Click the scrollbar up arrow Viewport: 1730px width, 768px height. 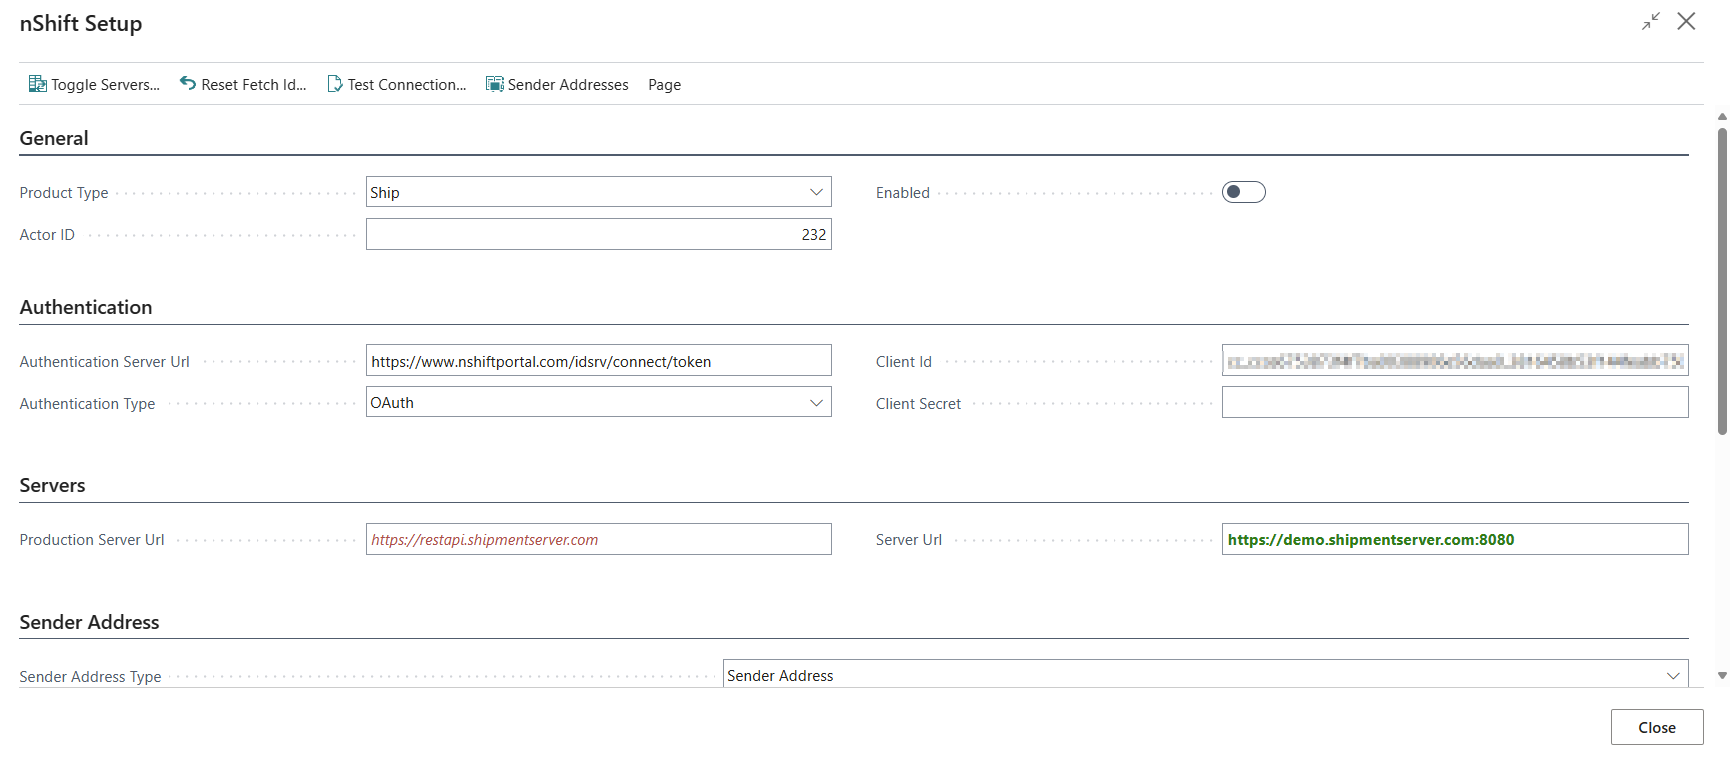tap(1722, 116)
